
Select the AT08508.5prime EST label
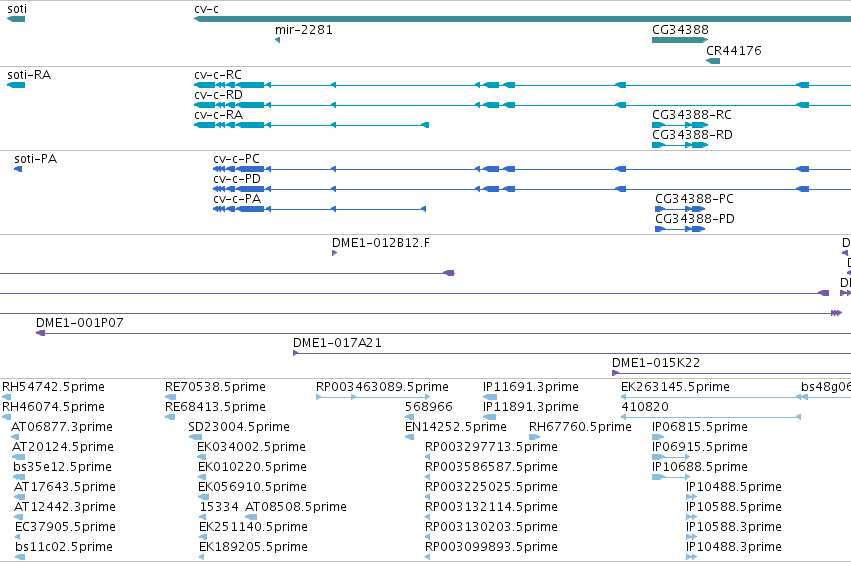click(296, 508)
